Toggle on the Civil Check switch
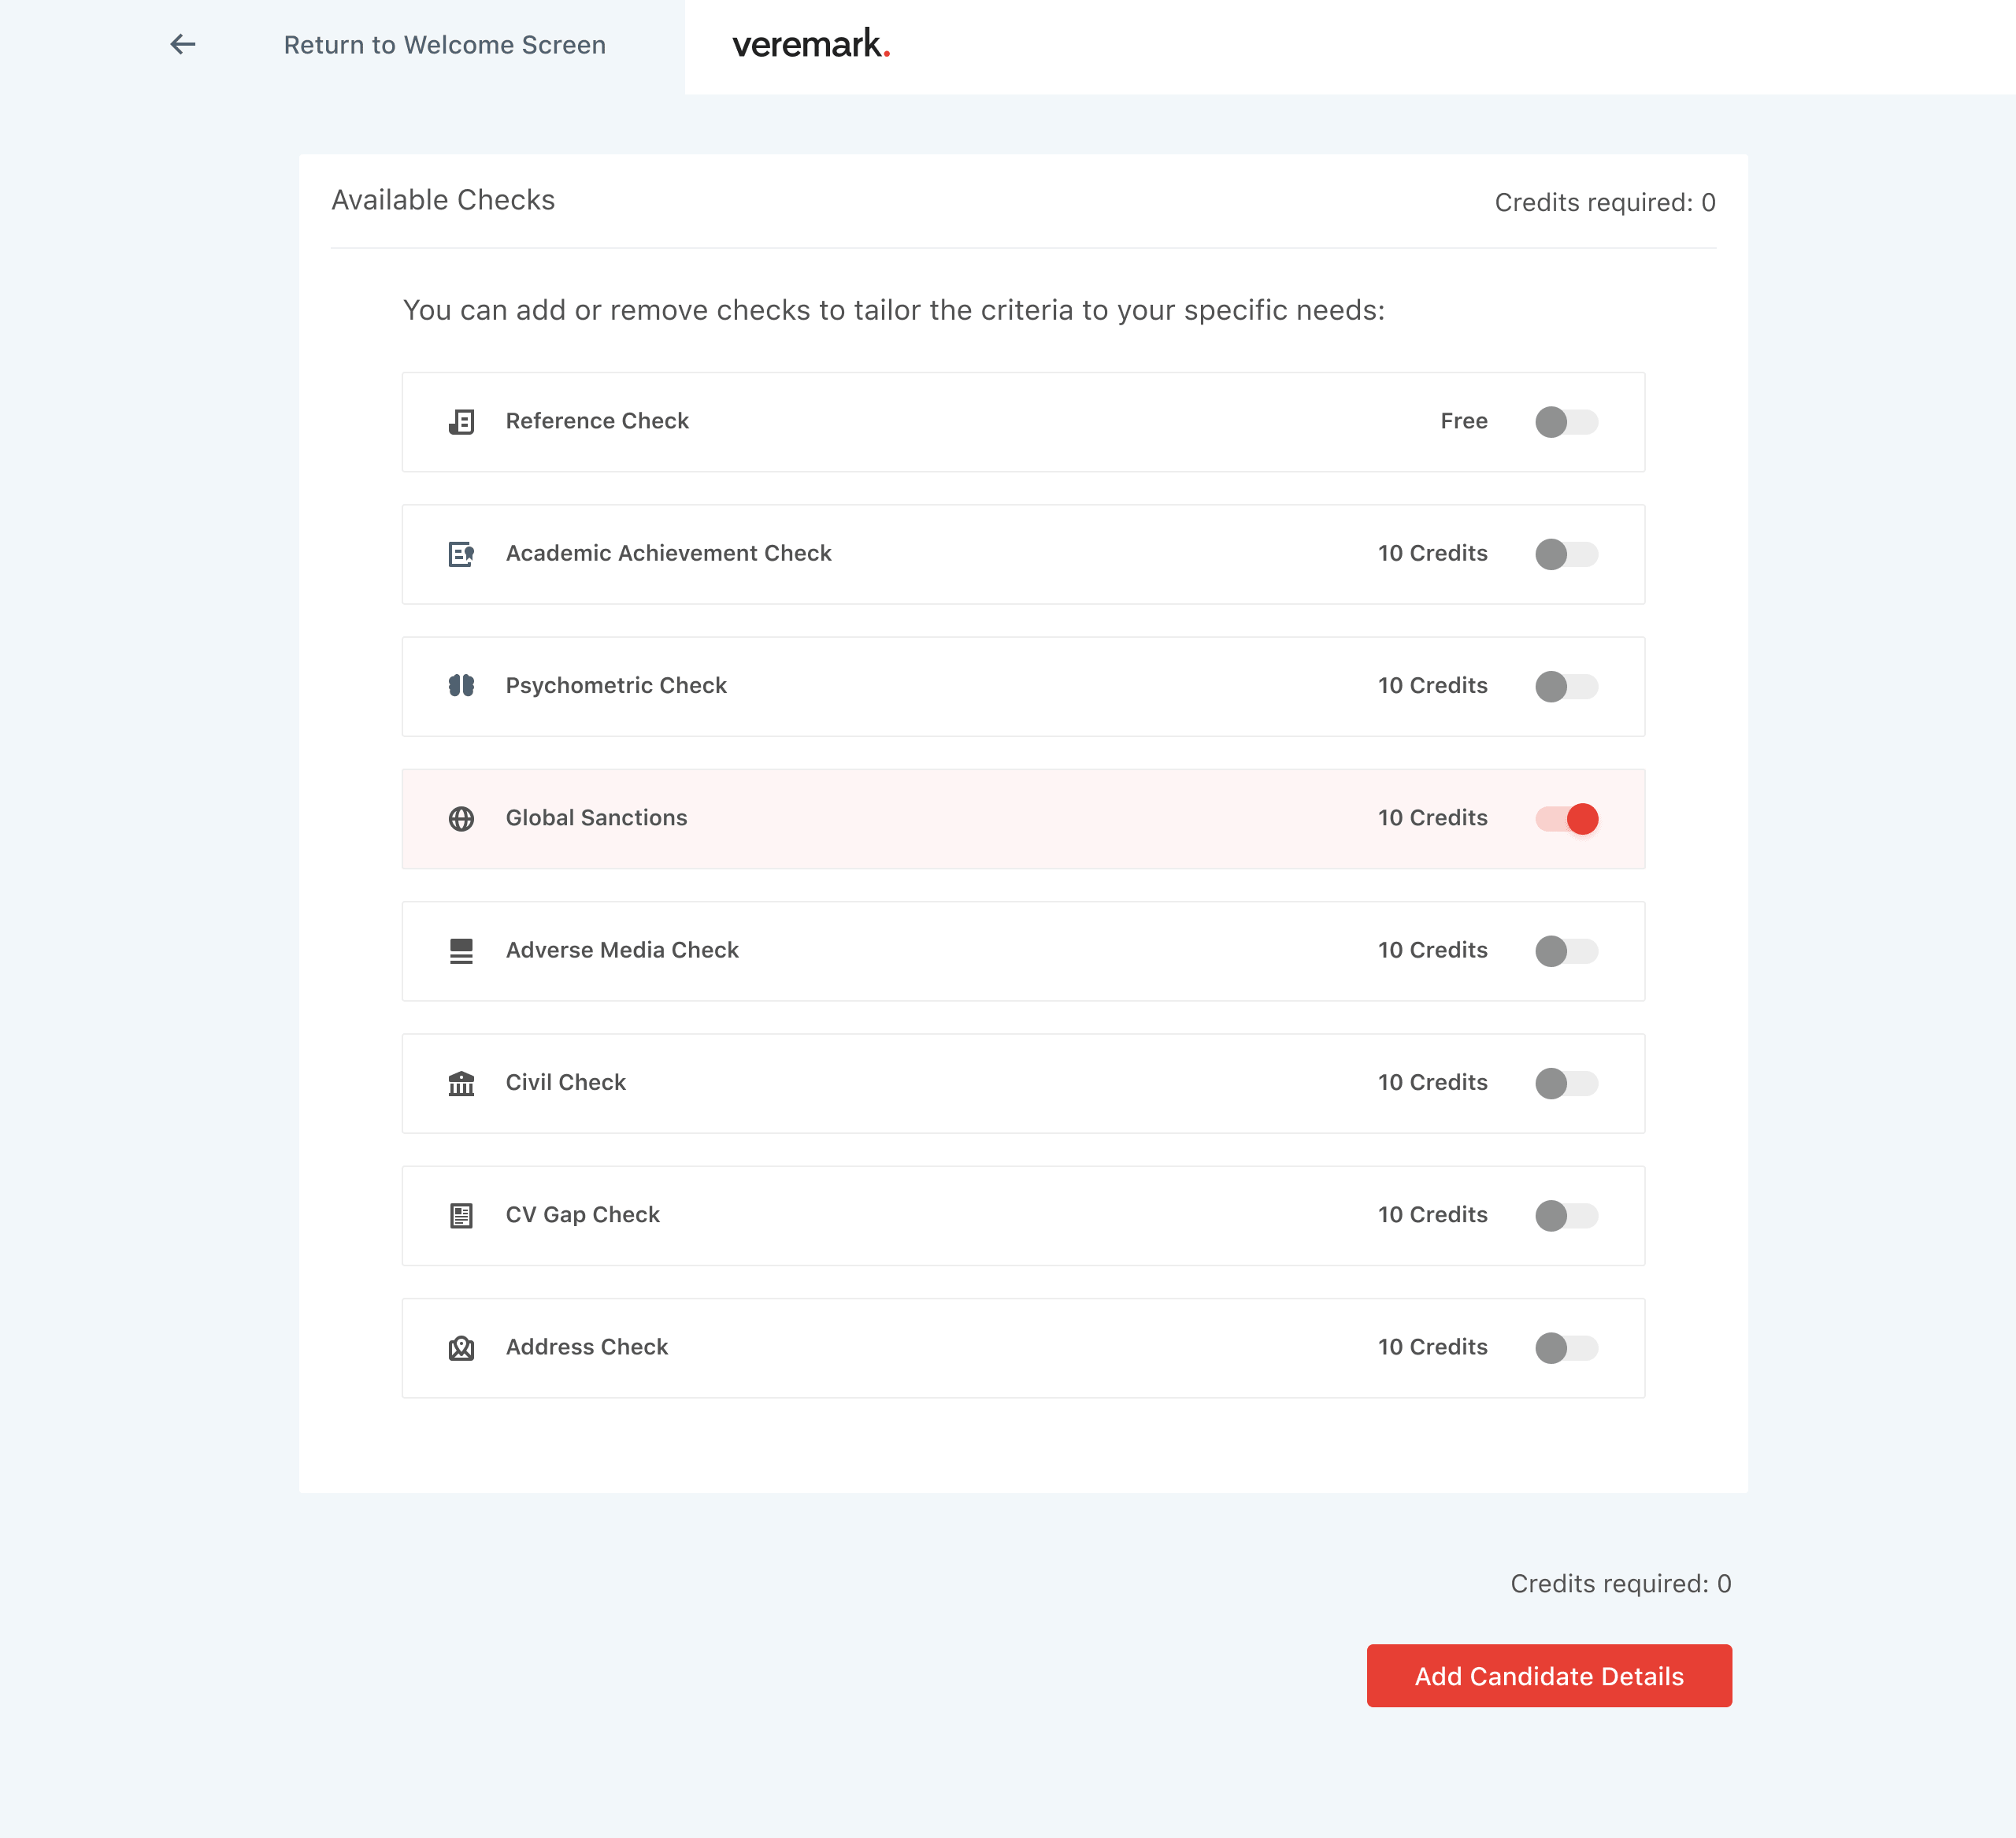The image size is (2016, 1838). tap(1566, 1083)
